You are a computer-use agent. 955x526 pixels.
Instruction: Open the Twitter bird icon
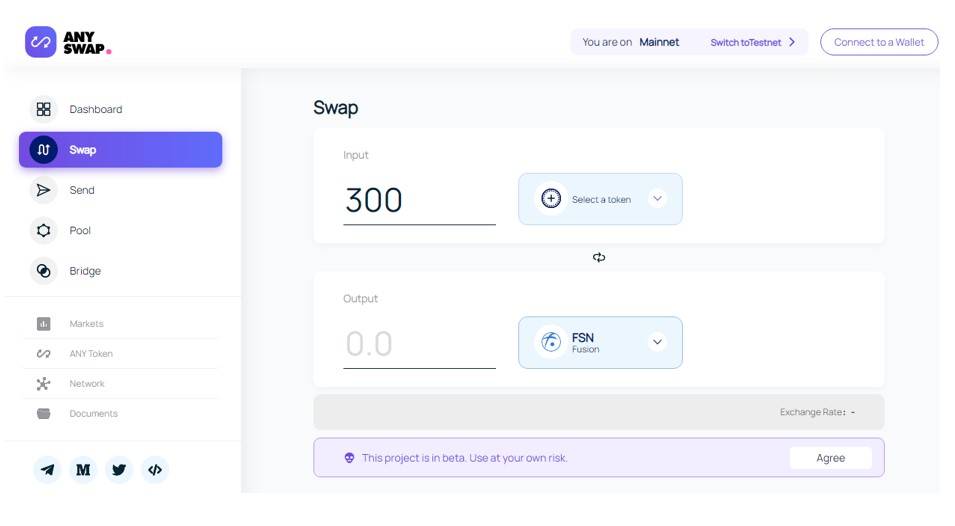point(119,469)
